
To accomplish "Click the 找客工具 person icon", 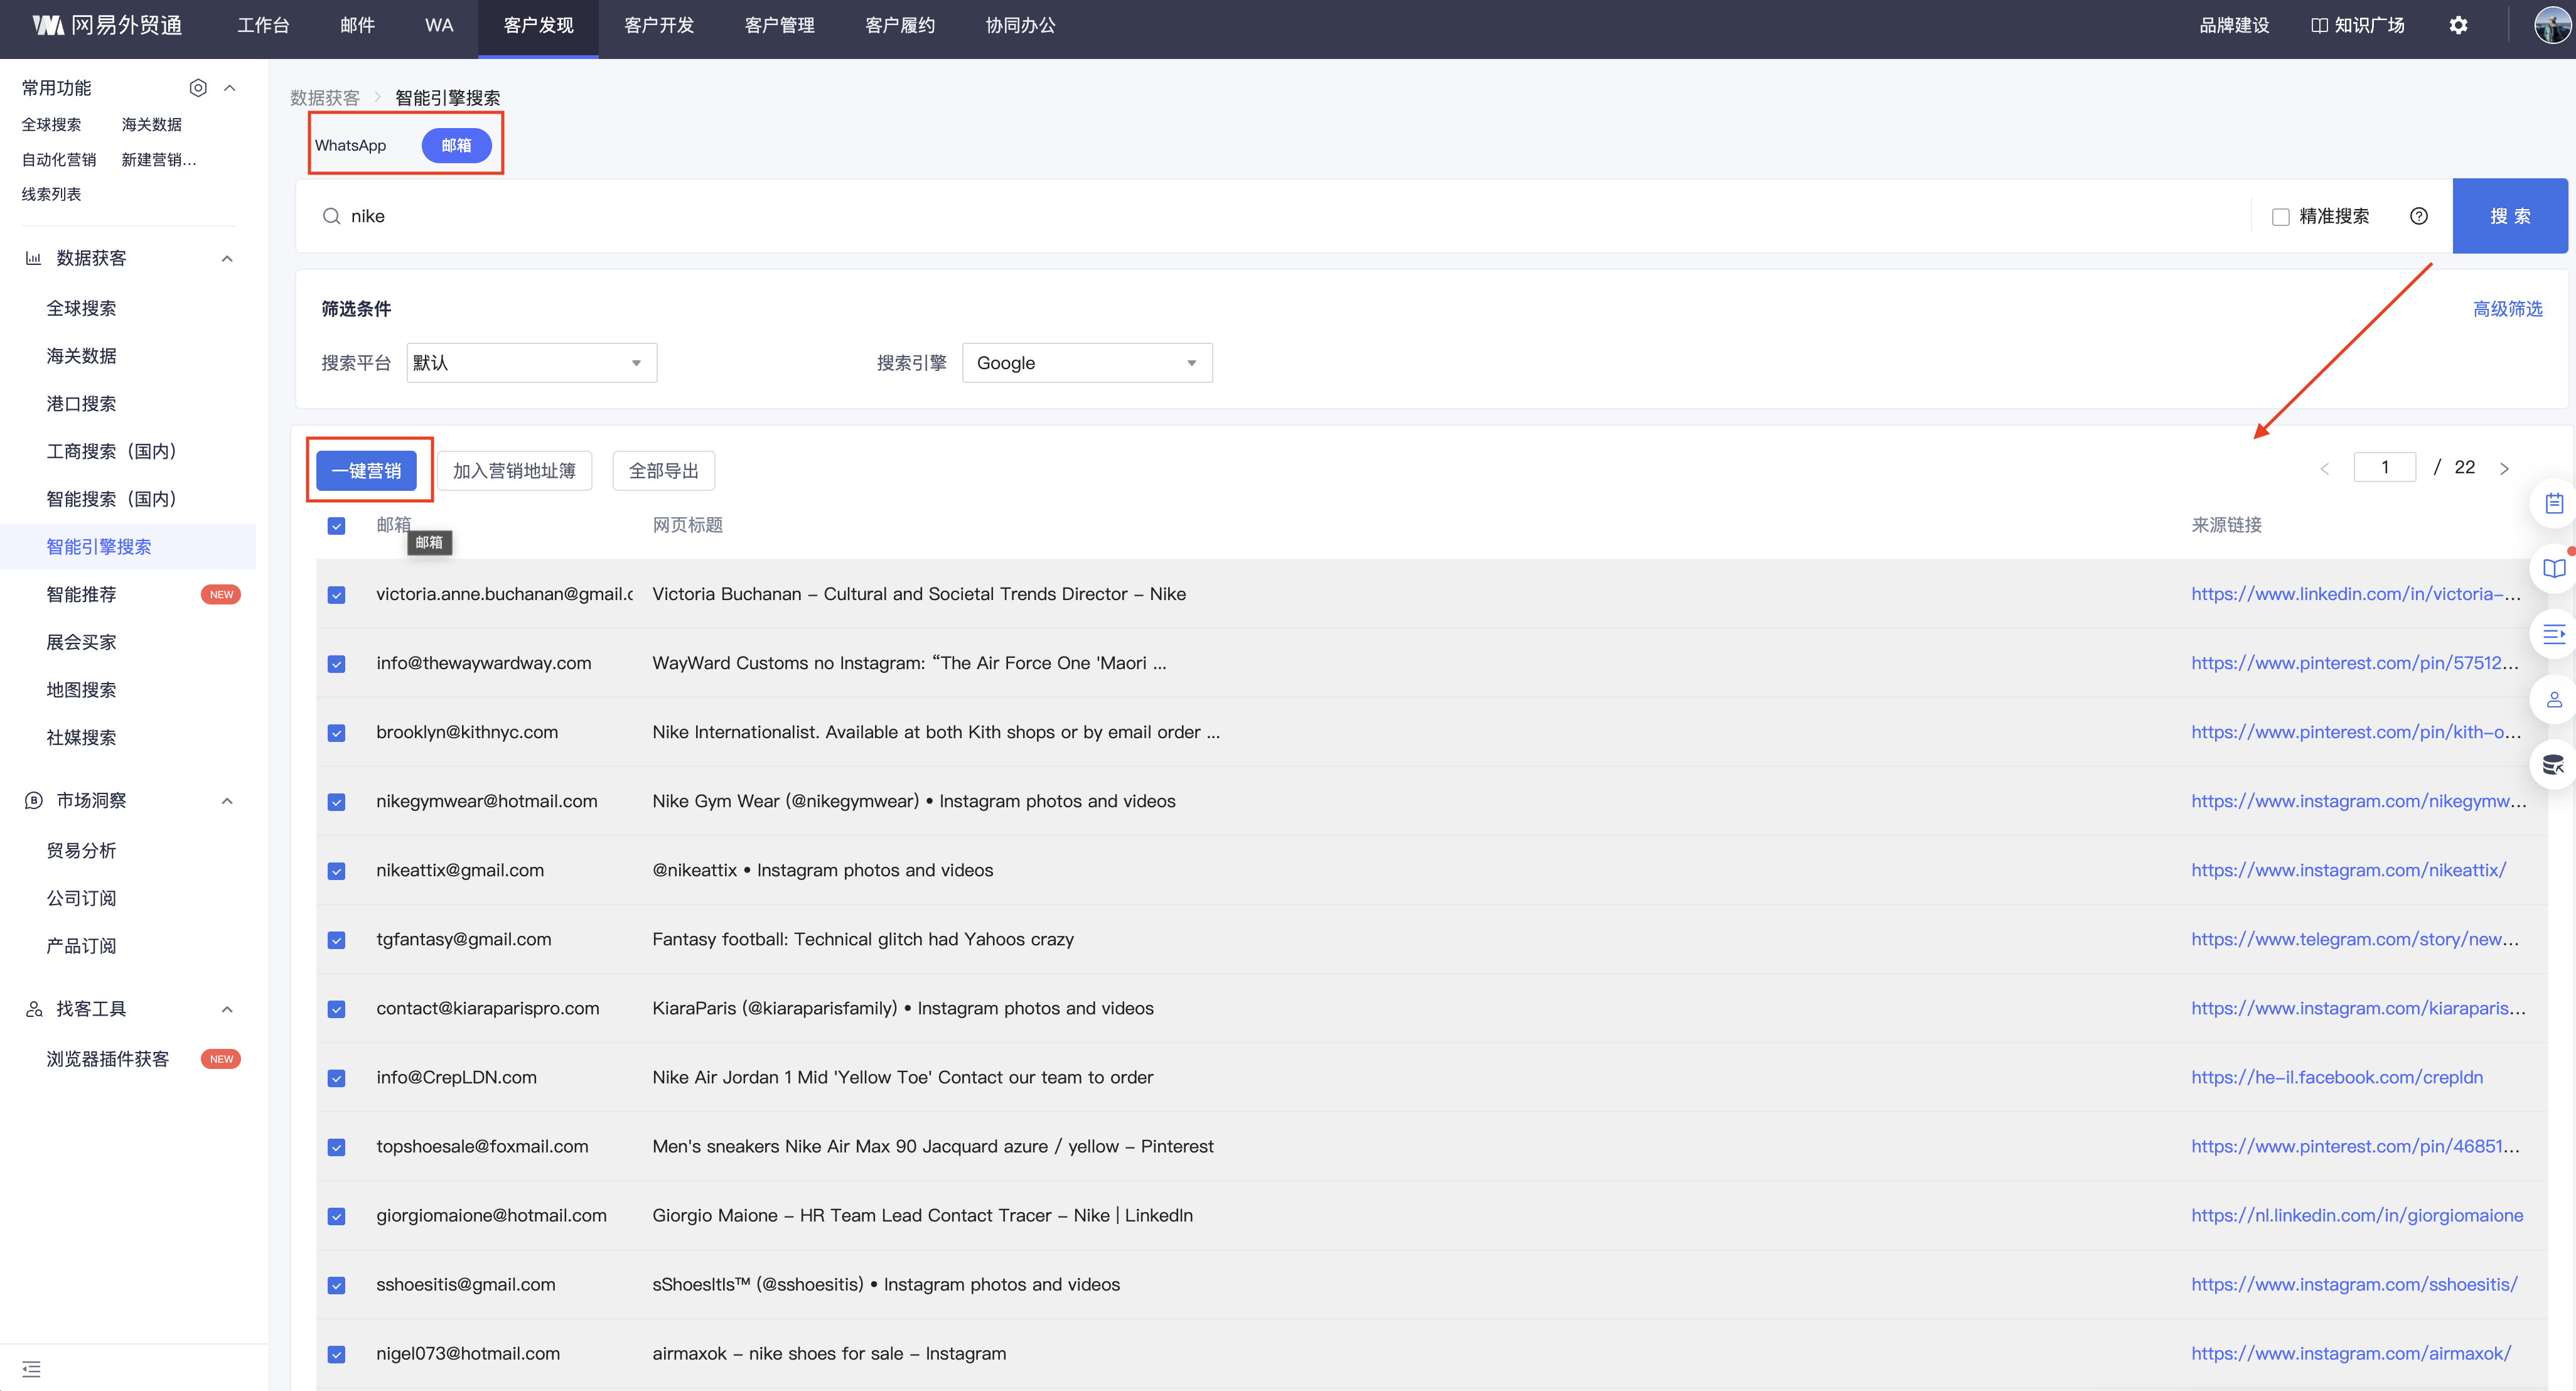I will click(33, 1009).
